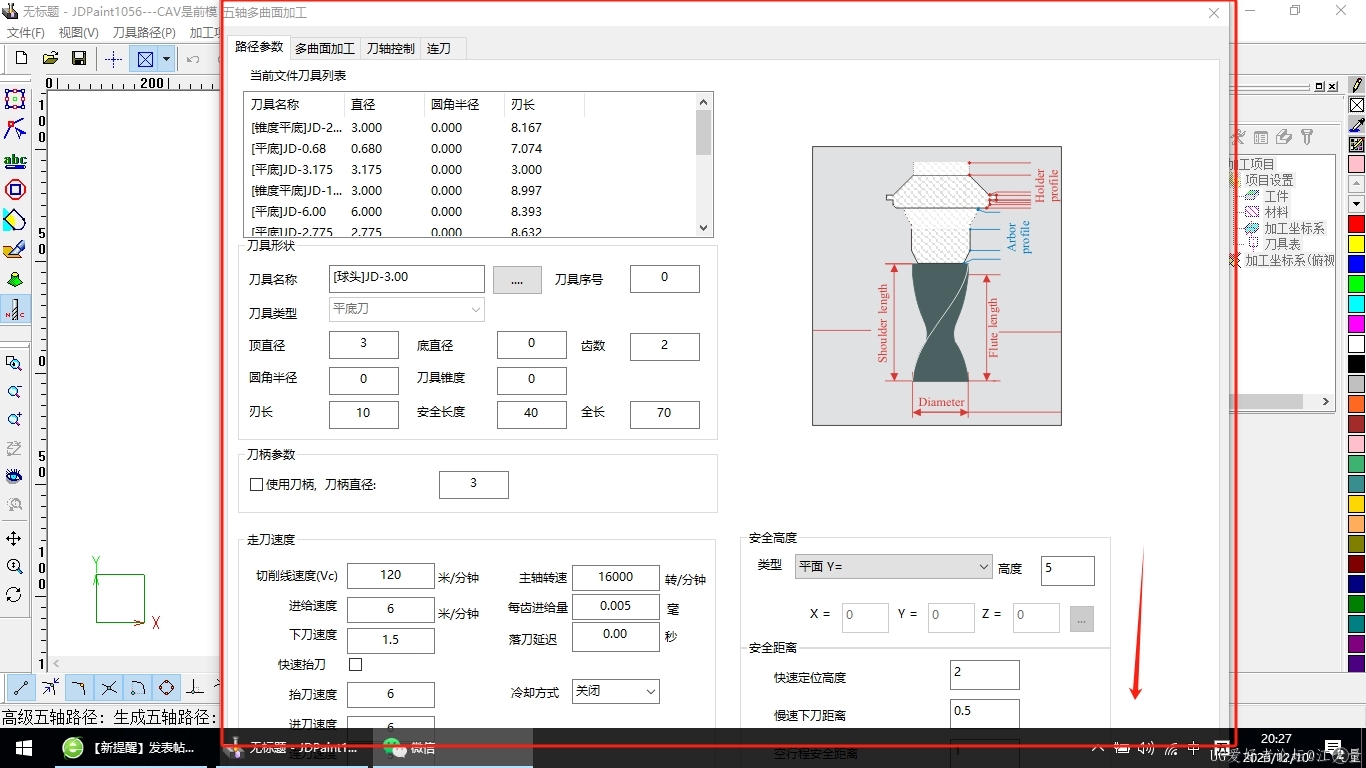Click the eyedropper color picker icon

1357,124
